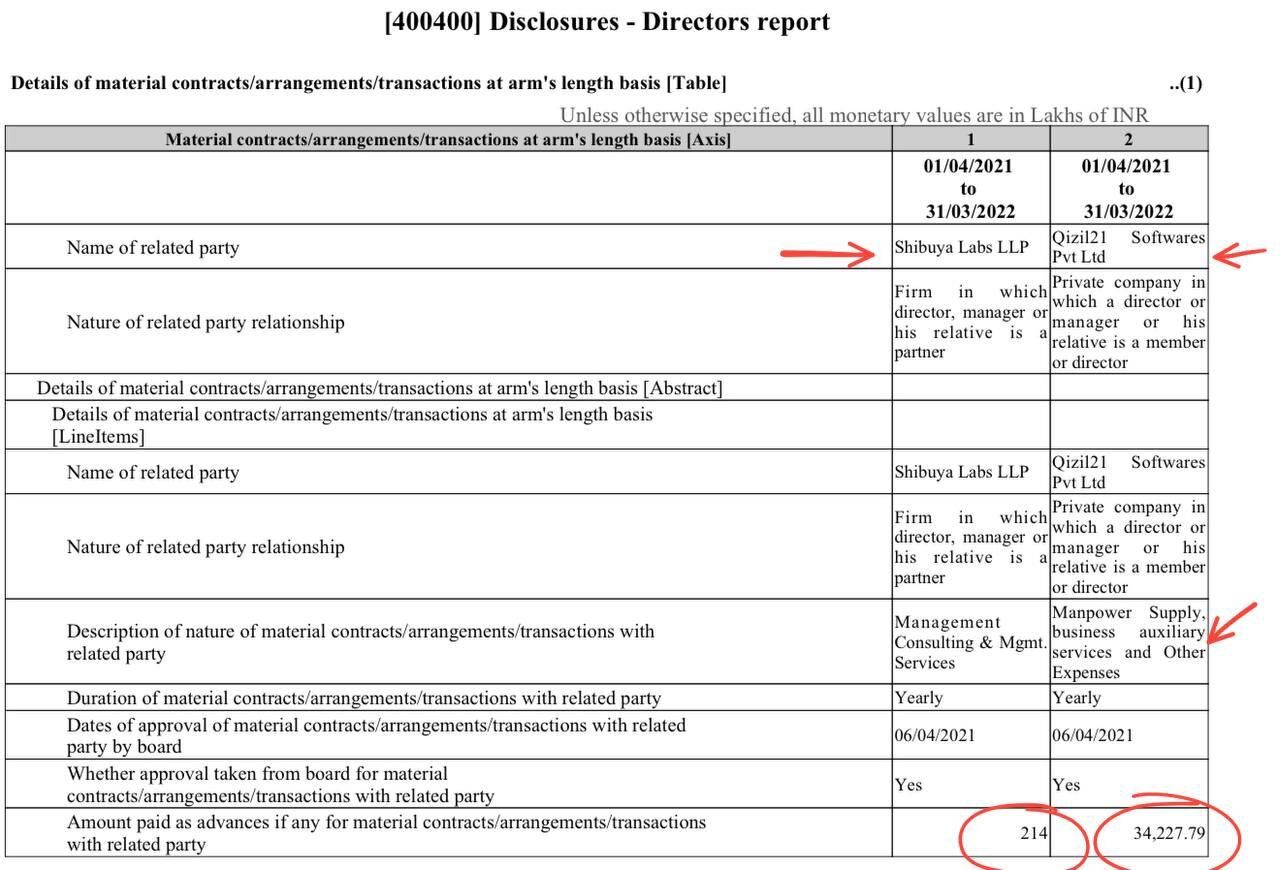Click "Shibuya Labs LLP" in the row under LineItems
1280x870 pixels.
point(961,472)
